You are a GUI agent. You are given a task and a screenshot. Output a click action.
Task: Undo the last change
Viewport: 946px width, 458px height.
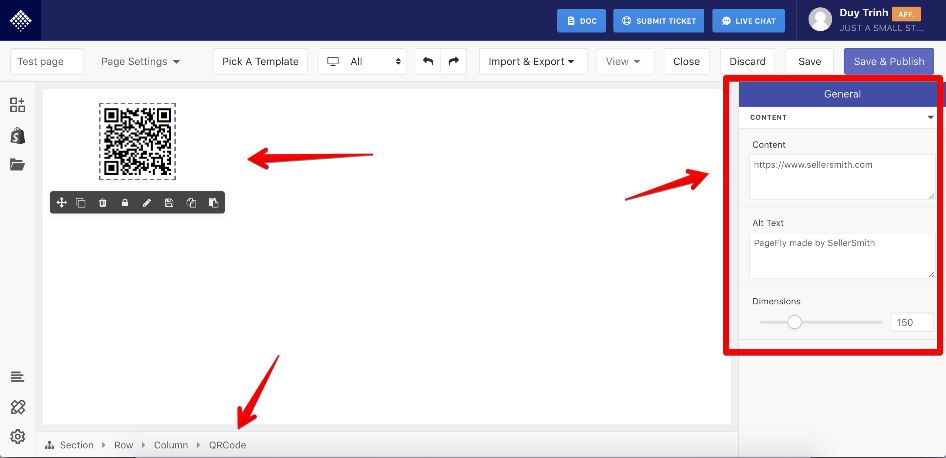[428, 62]
